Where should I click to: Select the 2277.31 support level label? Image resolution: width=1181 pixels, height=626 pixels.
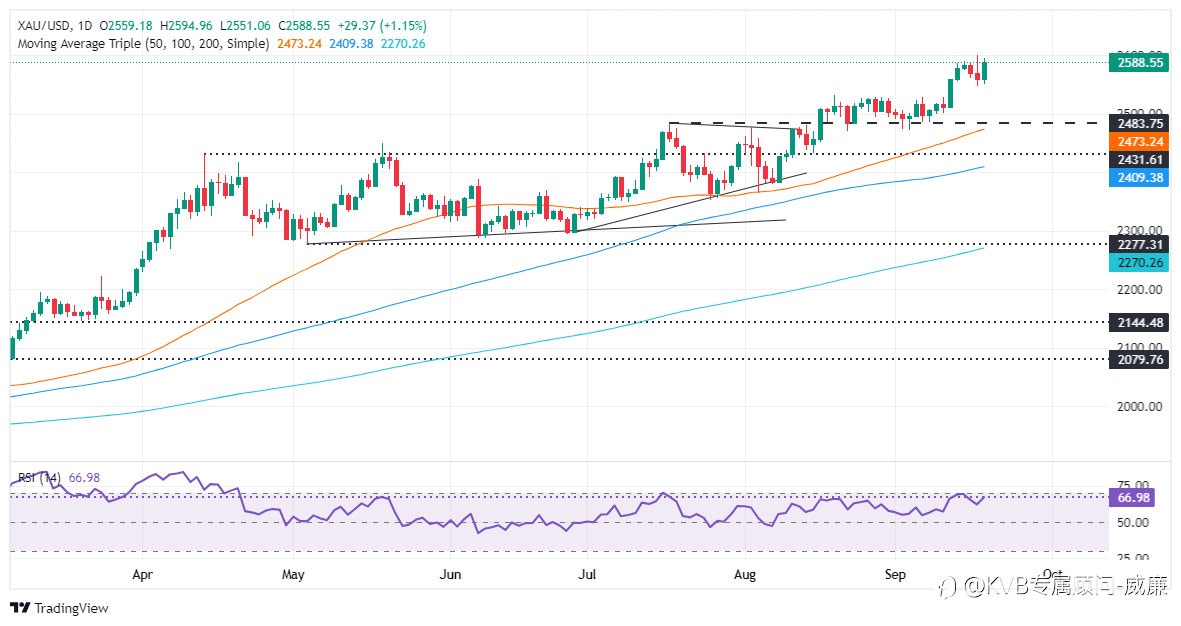(1139, 245)
